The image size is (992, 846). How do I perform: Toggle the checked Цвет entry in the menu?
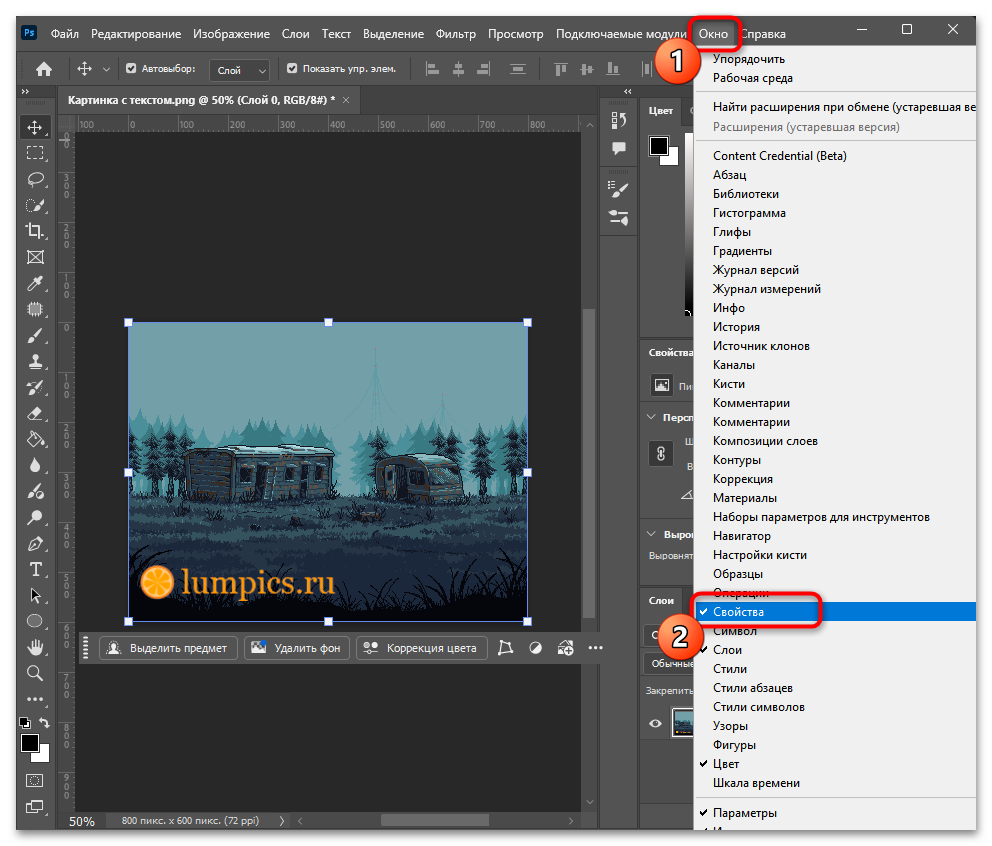pyautogui.click(x=835, y=764)
